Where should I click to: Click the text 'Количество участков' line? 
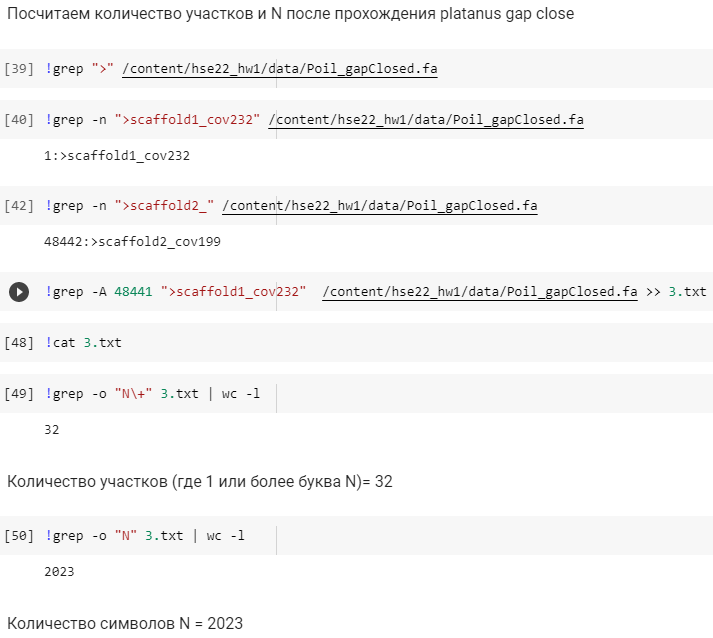(200, 482)
